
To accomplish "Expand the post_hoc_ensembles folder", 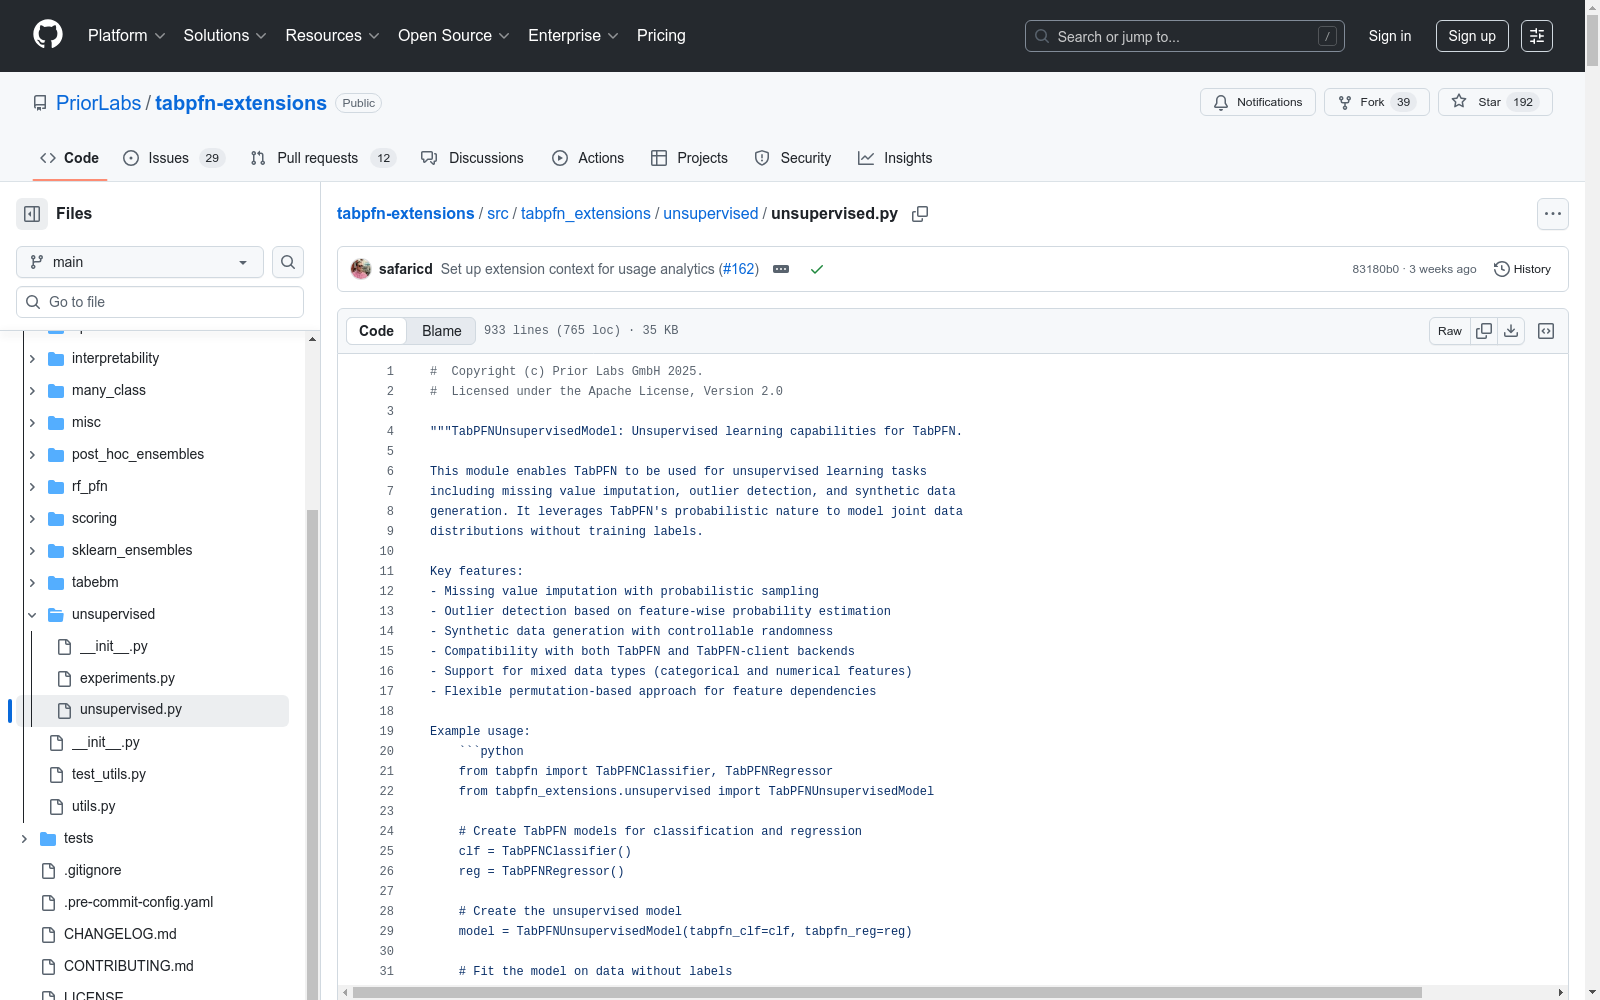I will coord(32,454).
